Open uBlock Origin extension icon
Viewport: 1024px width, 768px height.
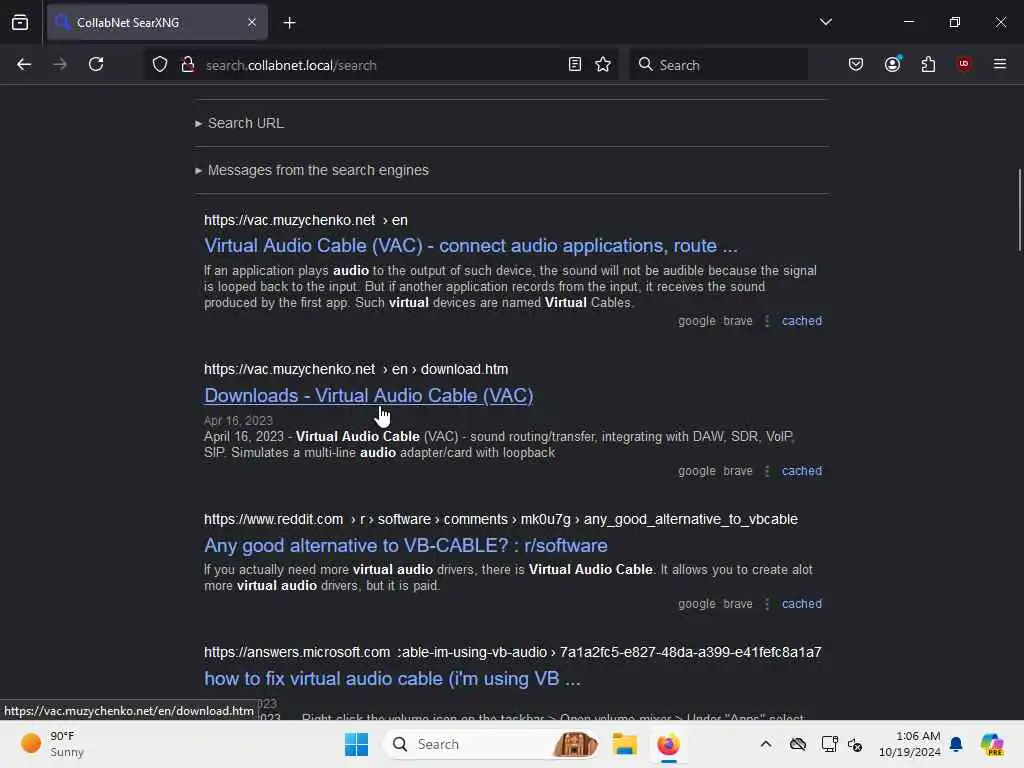964,64
